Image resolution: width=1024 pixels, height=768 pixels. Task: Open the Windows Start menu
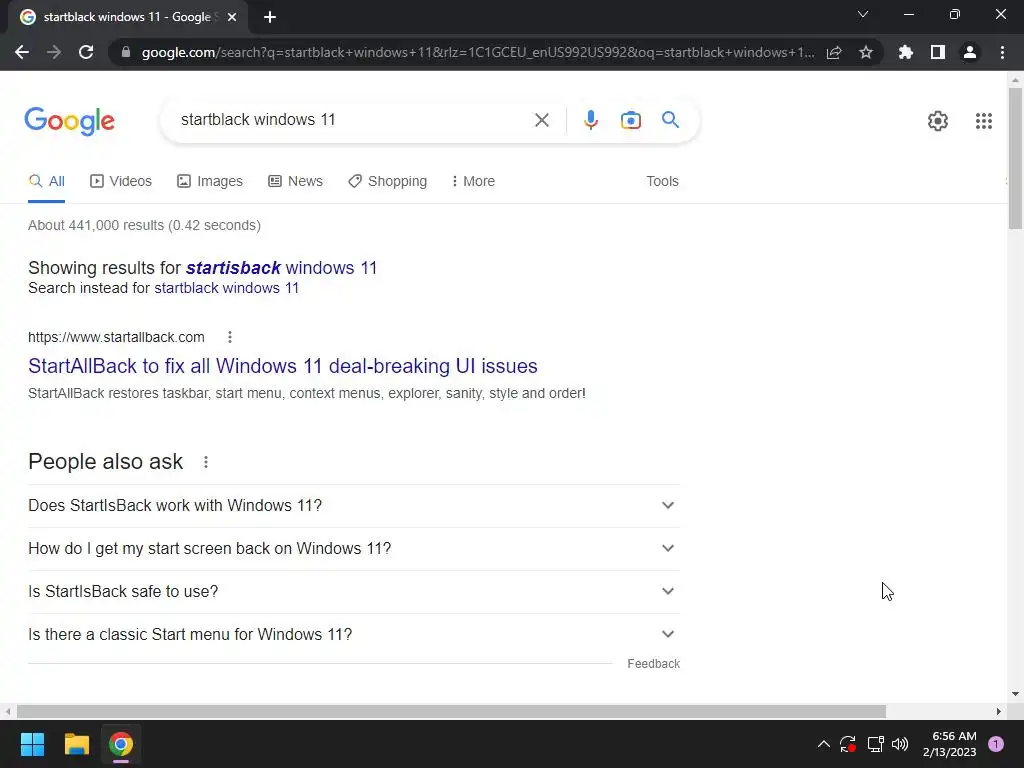tap(32, 744)
